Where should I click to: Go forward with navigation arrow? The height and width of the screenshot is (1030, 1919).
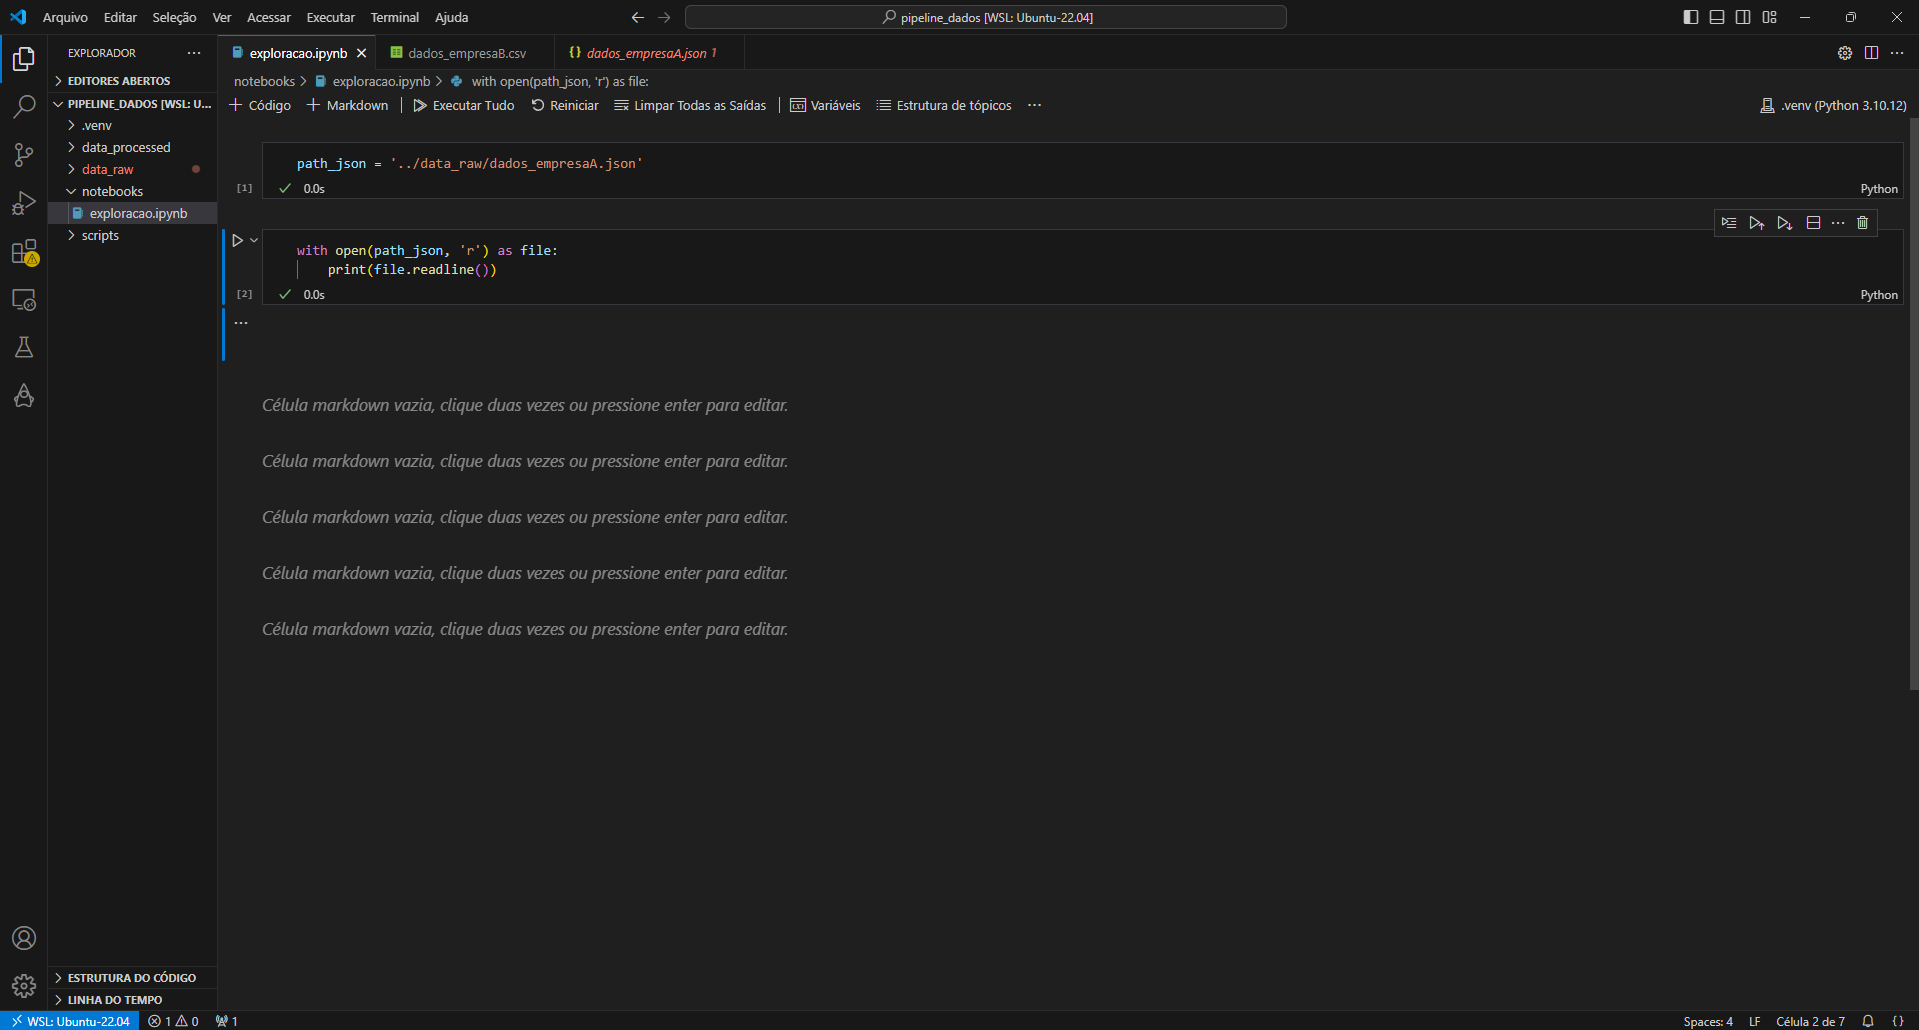(x=664, y=17)
